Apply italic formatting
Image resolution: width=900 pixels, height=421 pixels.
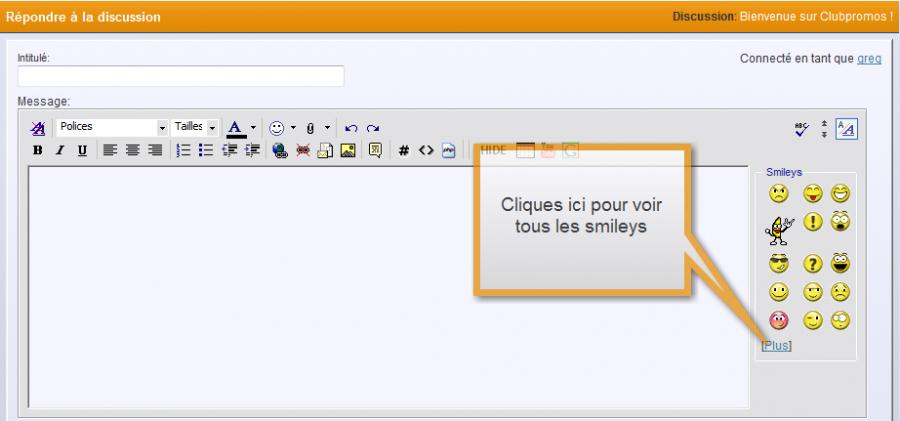click(59, 151)
